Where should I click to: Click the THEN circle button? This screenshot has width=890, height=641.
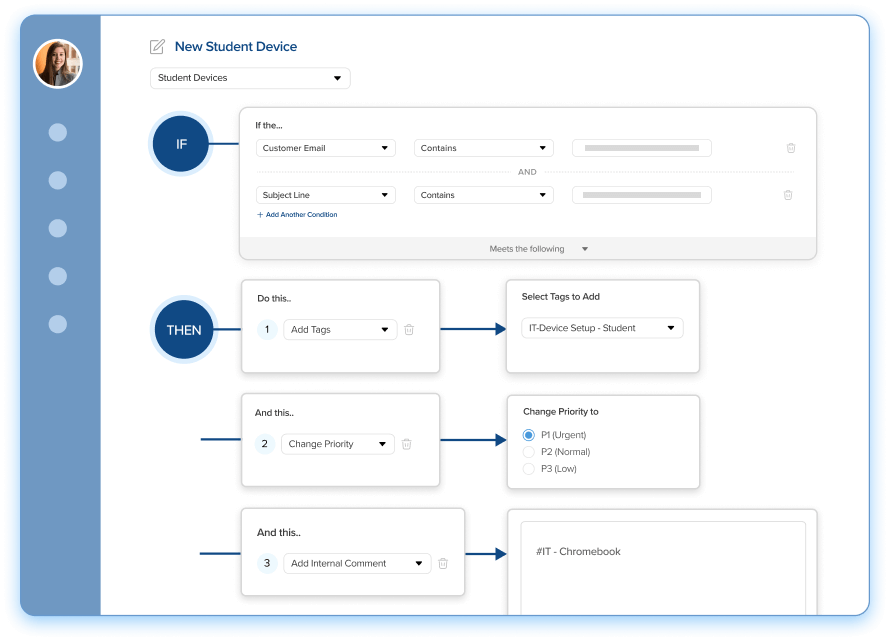[184, 330]
